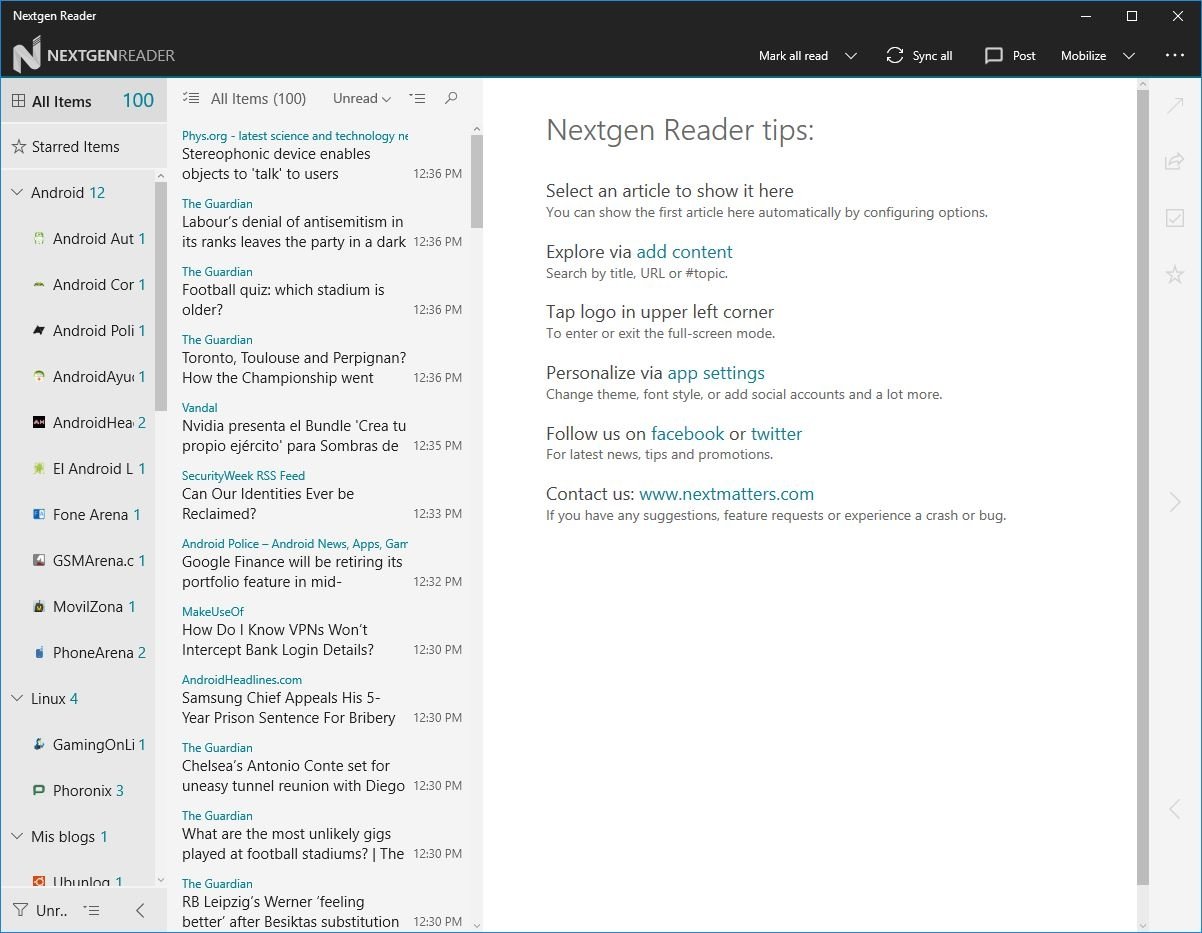Open Starred Items

pyautogui.click(x=83, y=147)
